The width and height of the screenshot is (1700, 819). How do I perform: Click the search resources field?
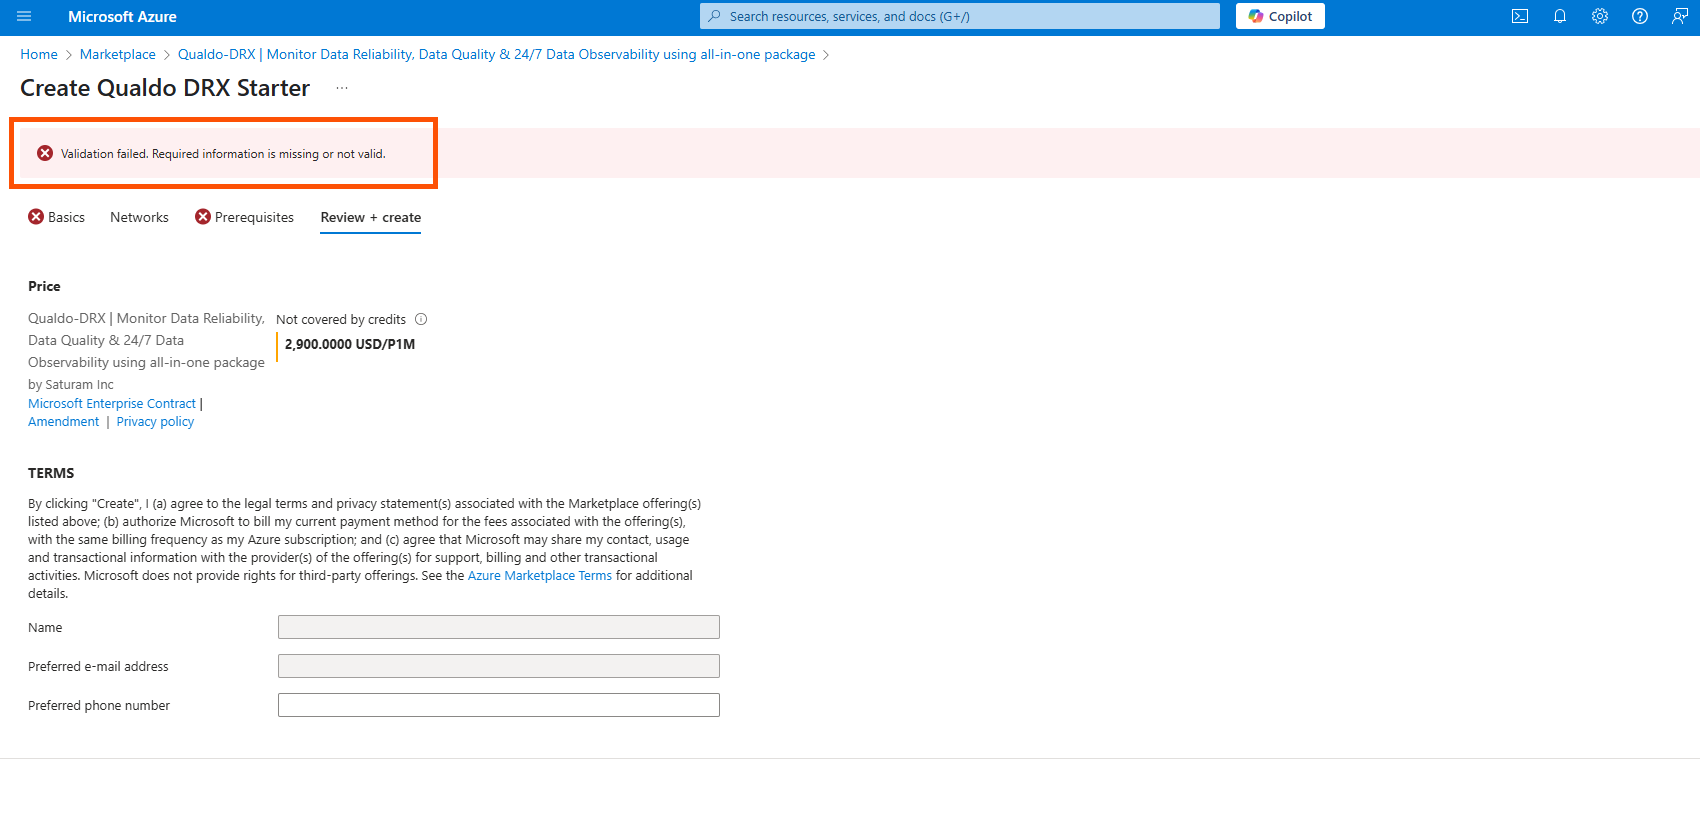tap(960, 16)
